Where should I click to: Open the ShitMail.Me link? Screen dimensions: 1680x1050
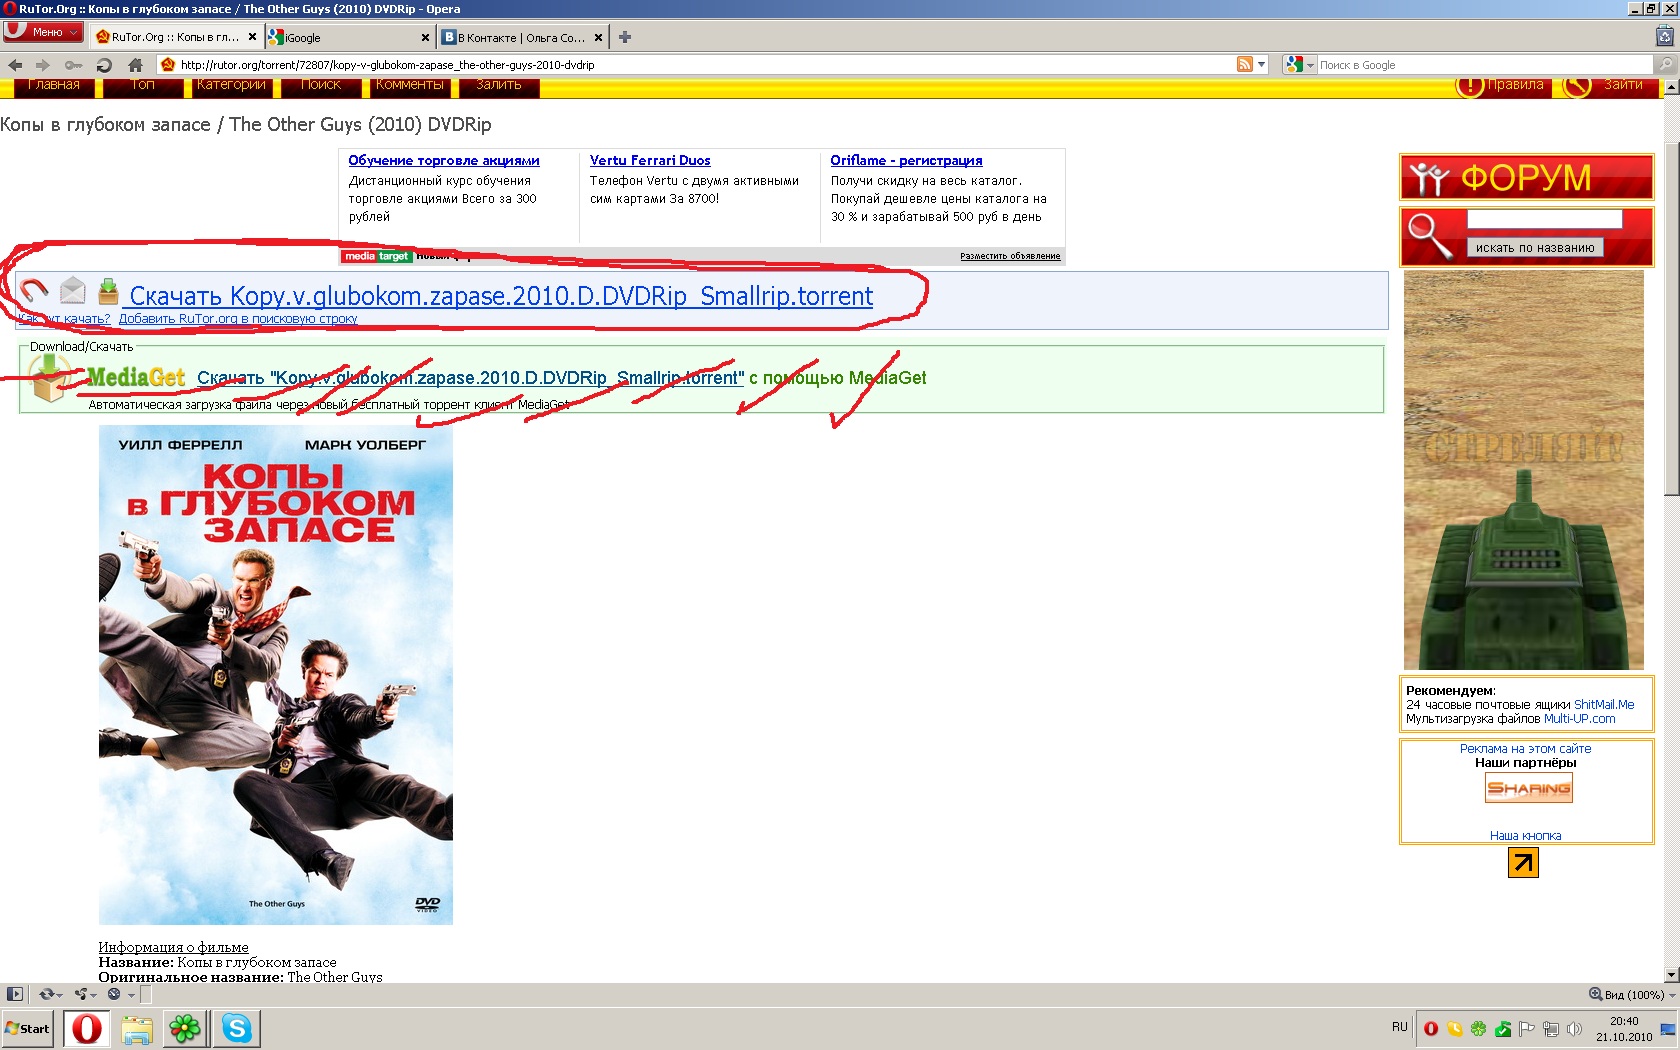1604,705
